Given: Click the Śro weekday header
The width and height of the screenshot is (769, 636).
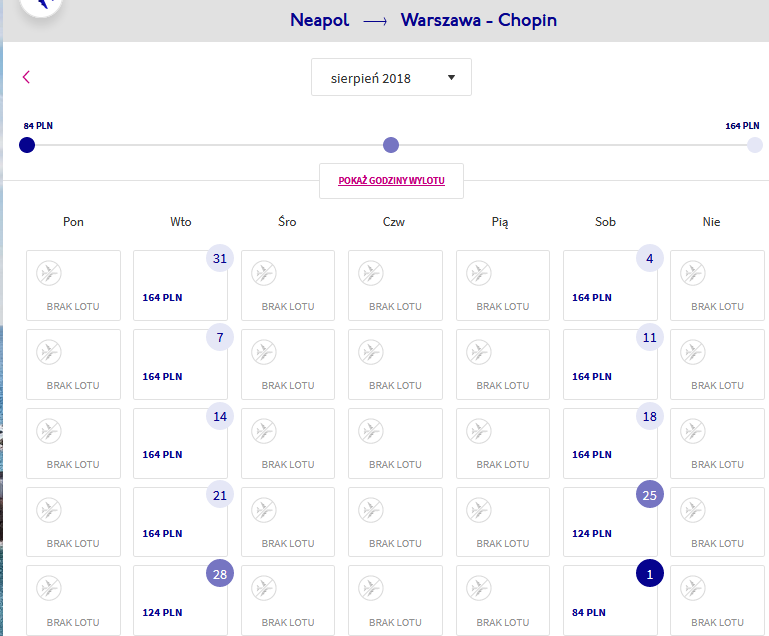Looking at the screenshot, I should pos(287,222).
